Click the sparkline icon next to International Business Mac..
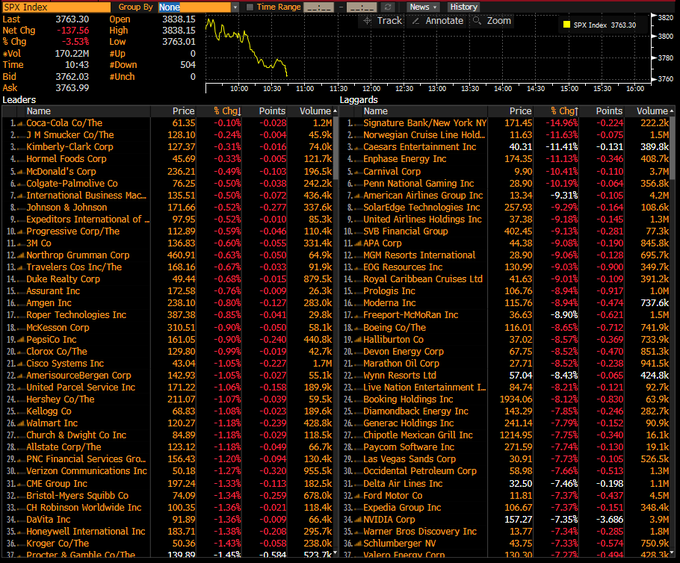Screen dimensions: 680x563 [20, 196]
